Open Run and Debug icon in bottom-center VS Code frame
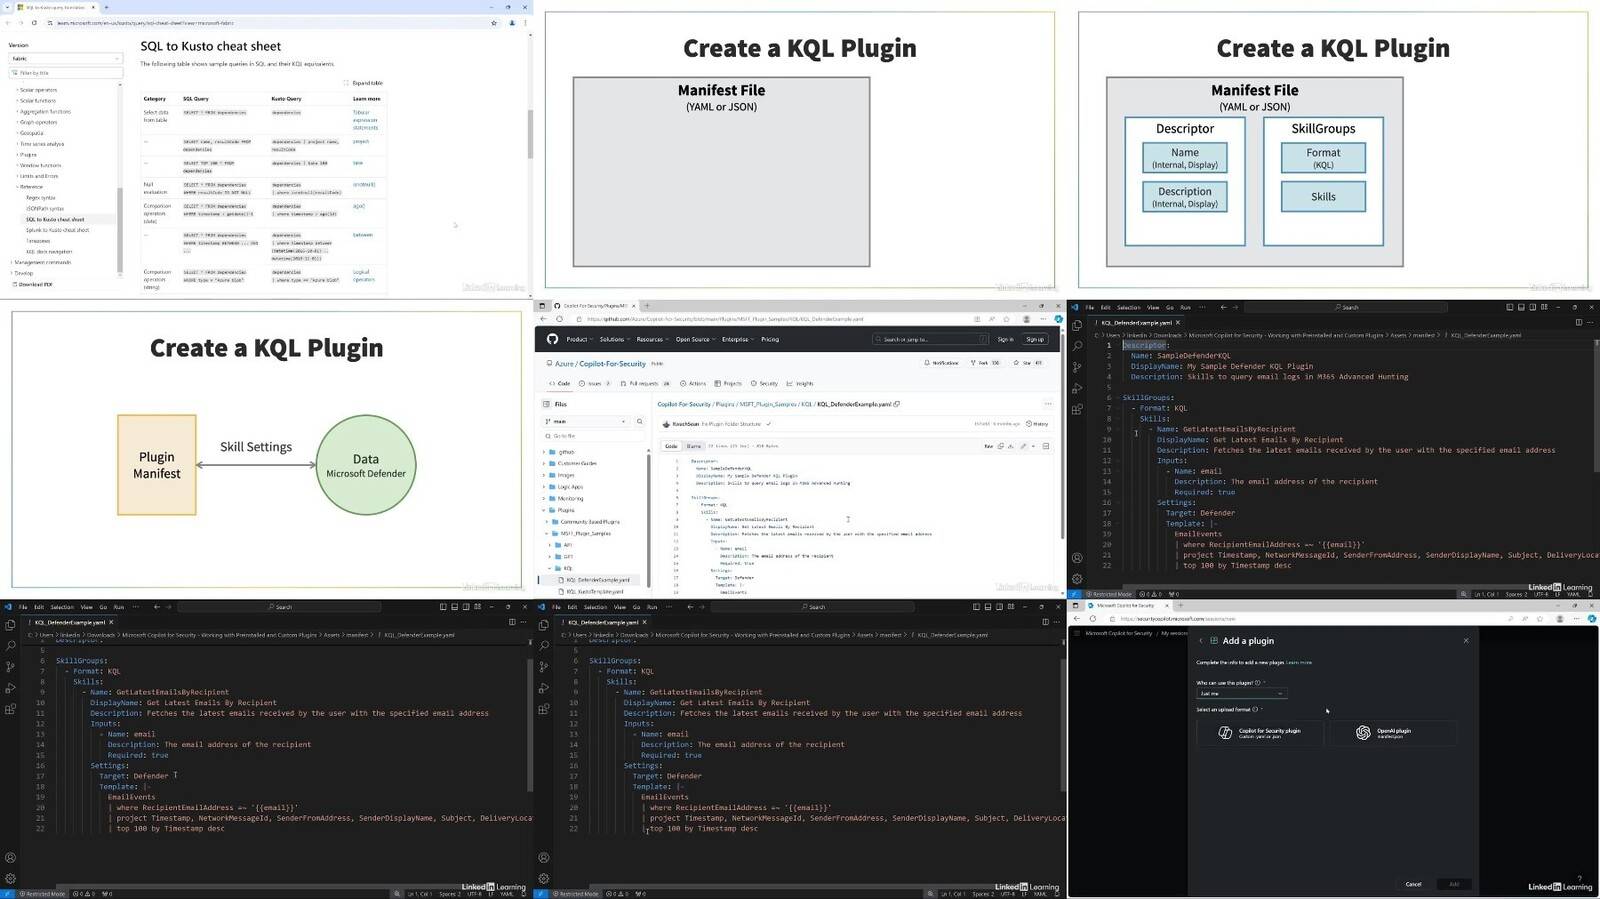 (x=544, y=688)
